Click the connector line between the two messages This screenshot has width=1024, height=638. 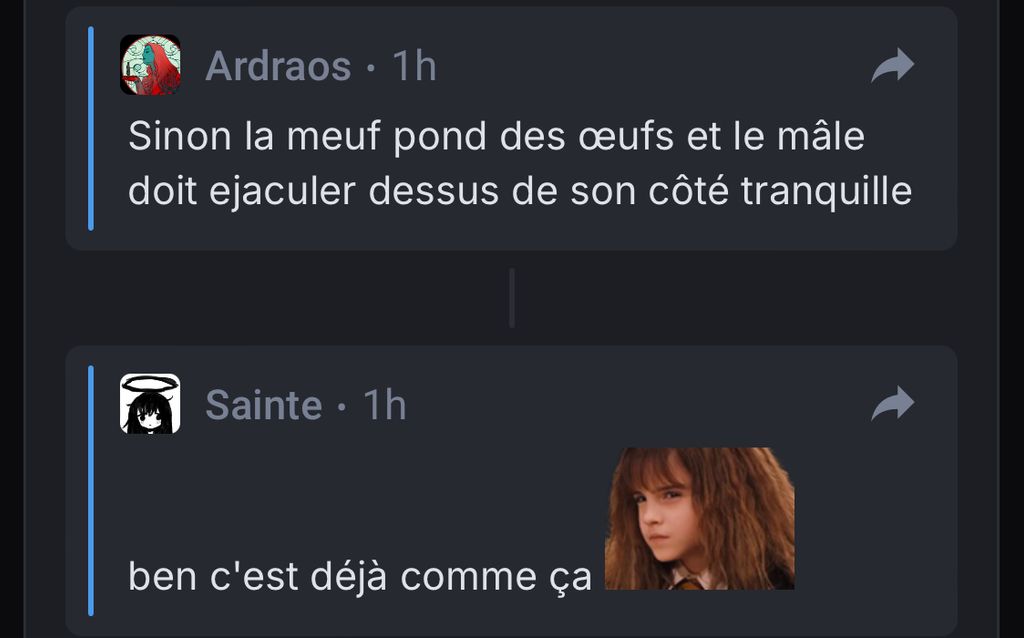point(512,298)
